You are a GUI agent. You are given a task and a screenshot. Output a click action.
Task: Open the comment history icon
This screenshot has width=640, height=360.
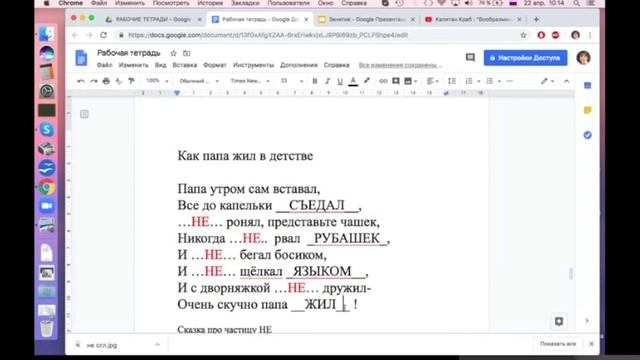tap(470, 58)
